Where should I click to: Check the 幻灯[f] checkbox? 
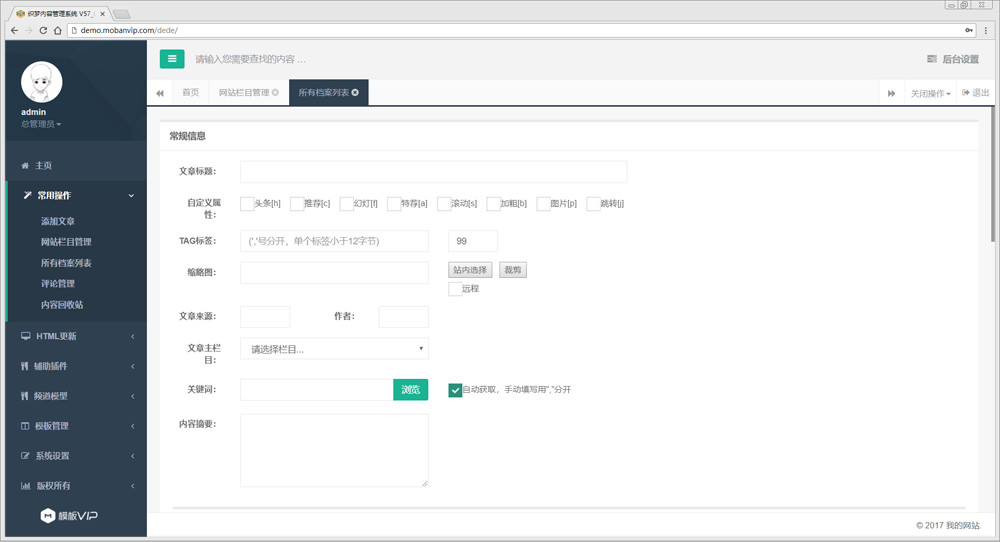(346, 203)
